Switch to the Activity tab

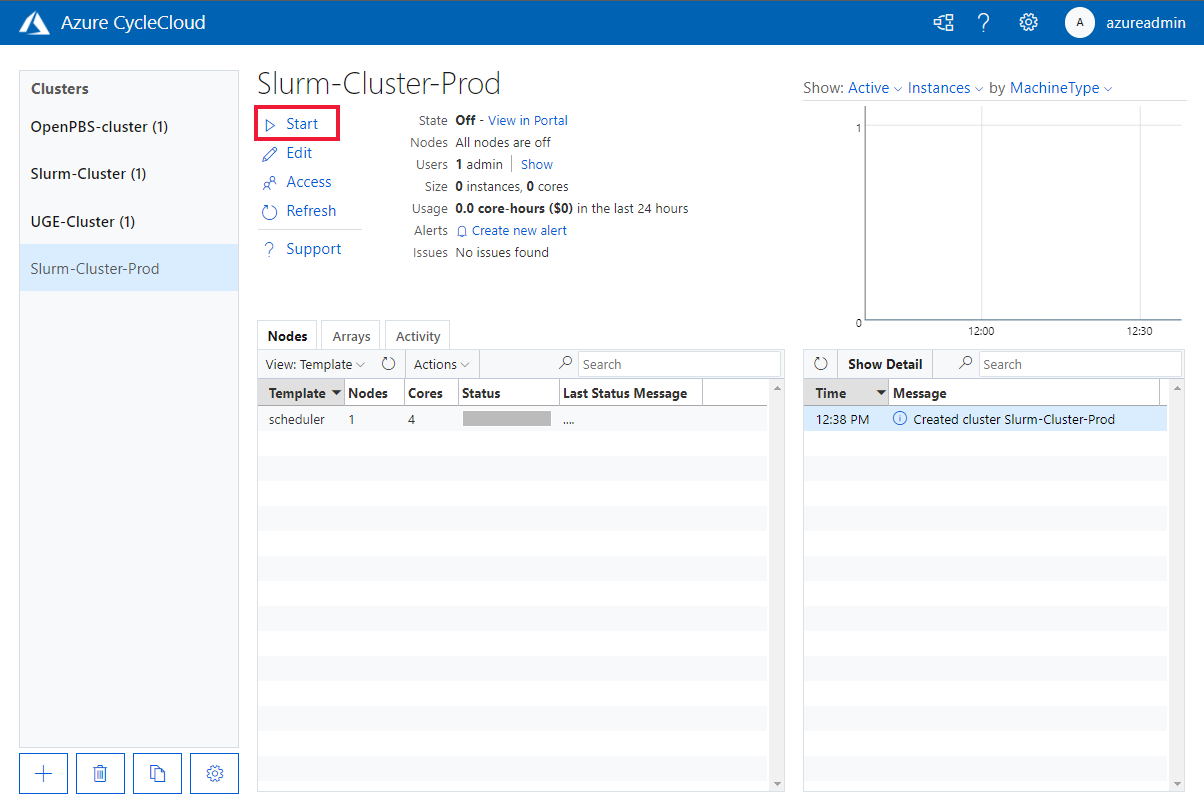tap(417, 335)
